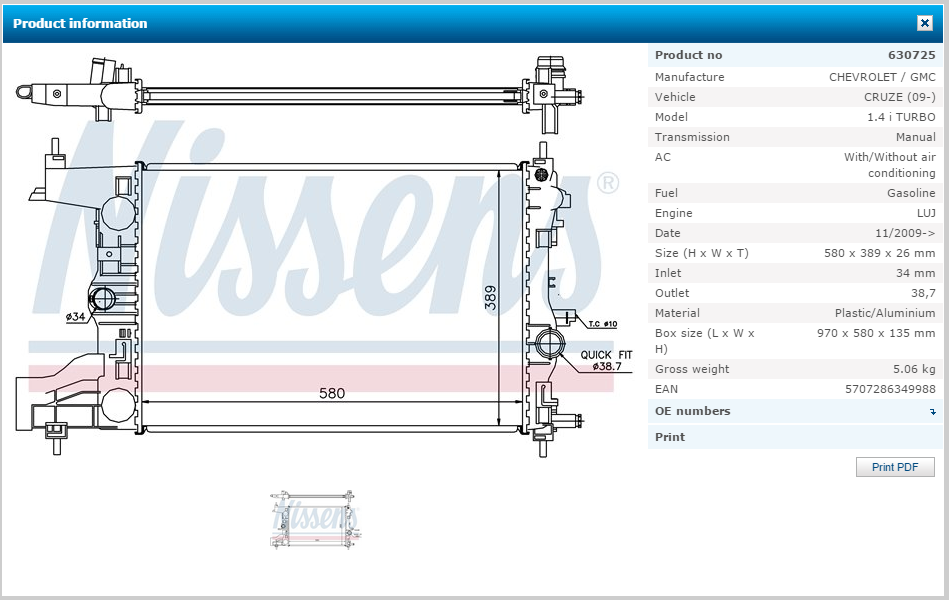Click the Engine row label
This screenshot has width=949, height=600.
(673, 213)
